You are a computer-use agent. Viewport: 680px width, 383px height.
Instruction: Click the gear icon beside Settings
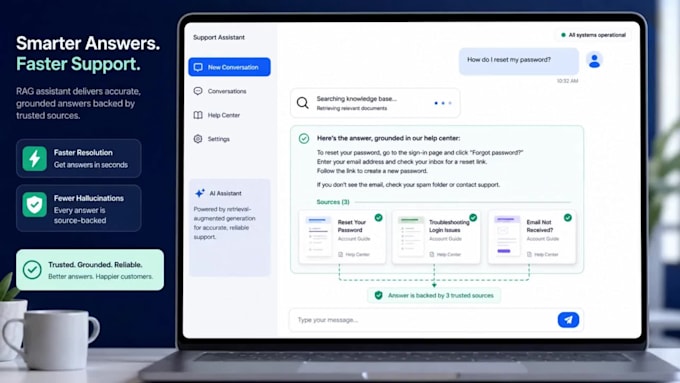pos(198,139)
